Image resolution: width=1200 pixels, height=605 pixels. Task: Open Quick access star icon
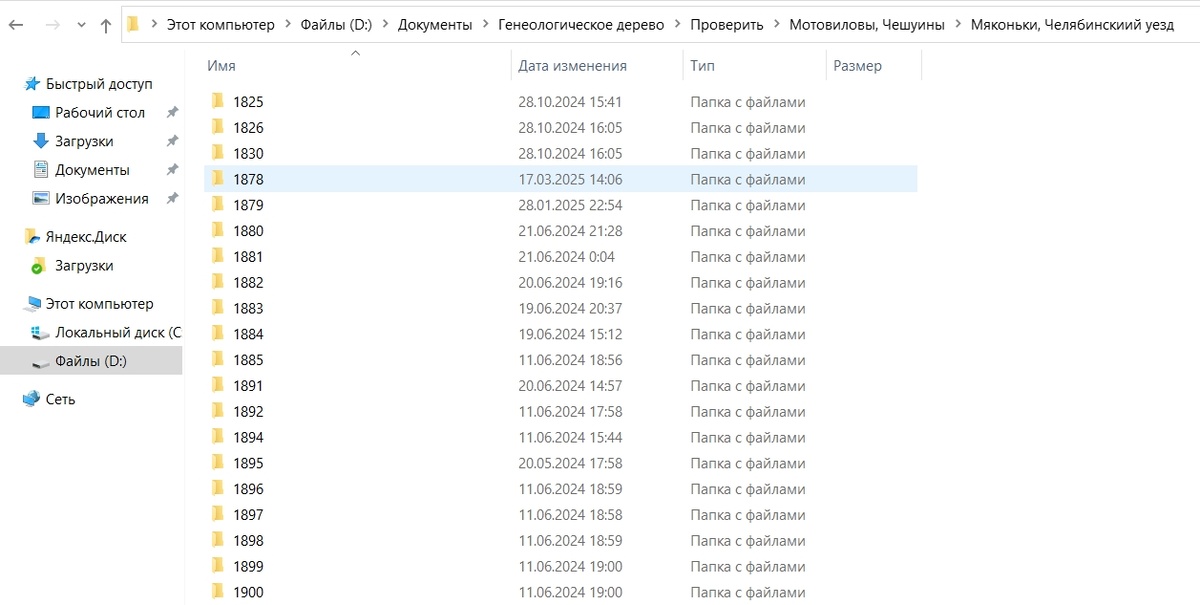(32, 84)
